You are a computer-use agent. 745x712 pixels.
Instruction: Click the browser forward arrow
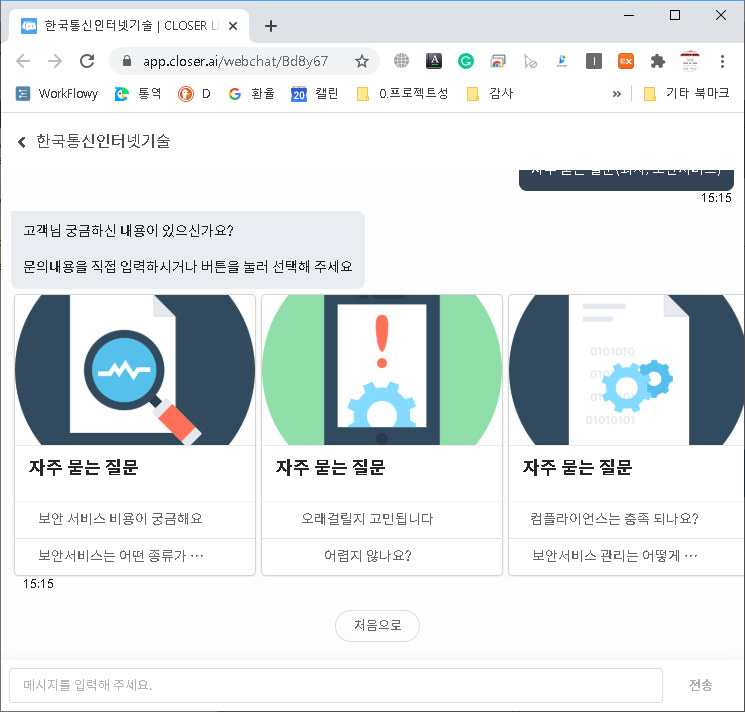pos(55,61)
